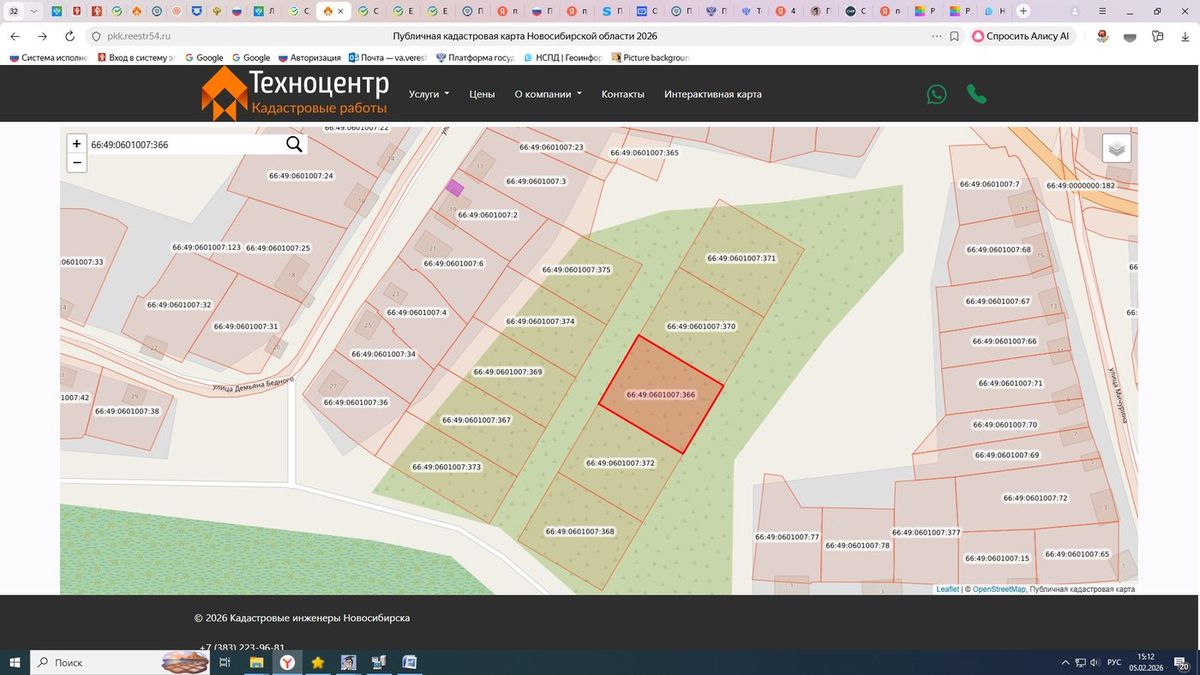Viewport: 1200px width, 675px height.
Task: Open the WhatsApp contact icon
Action: click(x=936, y=94)
